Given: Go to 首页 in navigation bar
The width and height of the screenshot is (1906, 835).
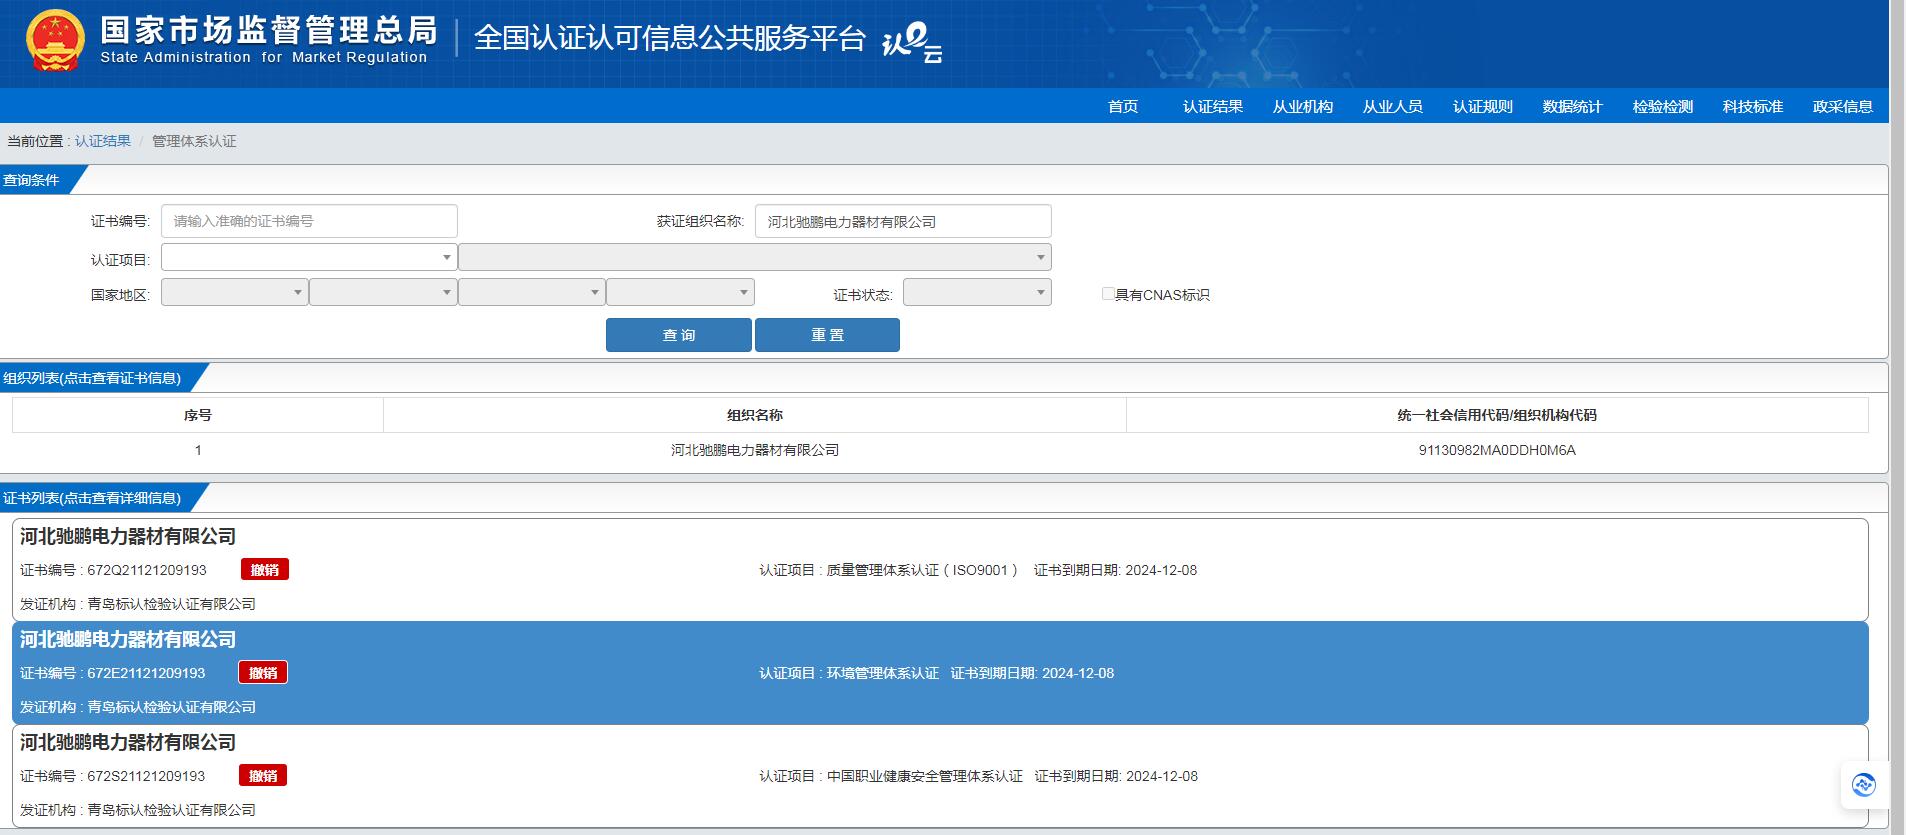Looking at the screenshot, I should point(1123,107).
